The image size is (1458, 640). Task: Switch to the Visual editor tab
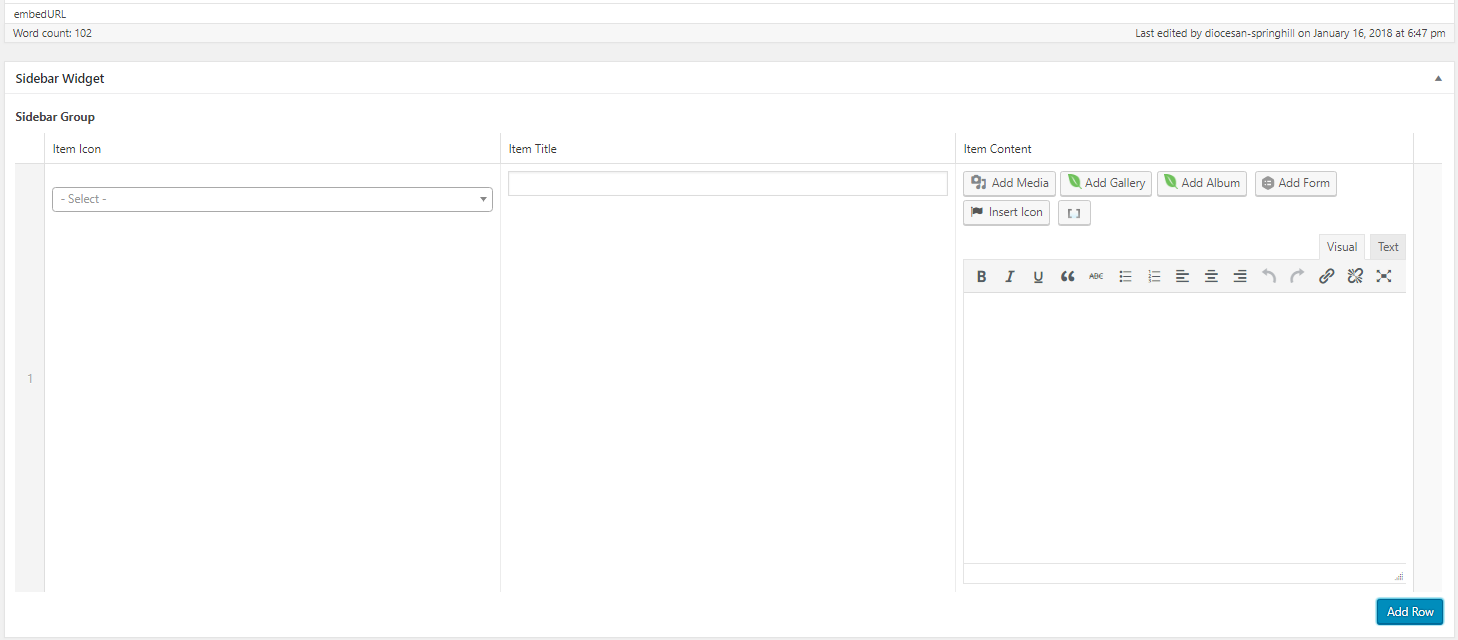coord(1341,247)
